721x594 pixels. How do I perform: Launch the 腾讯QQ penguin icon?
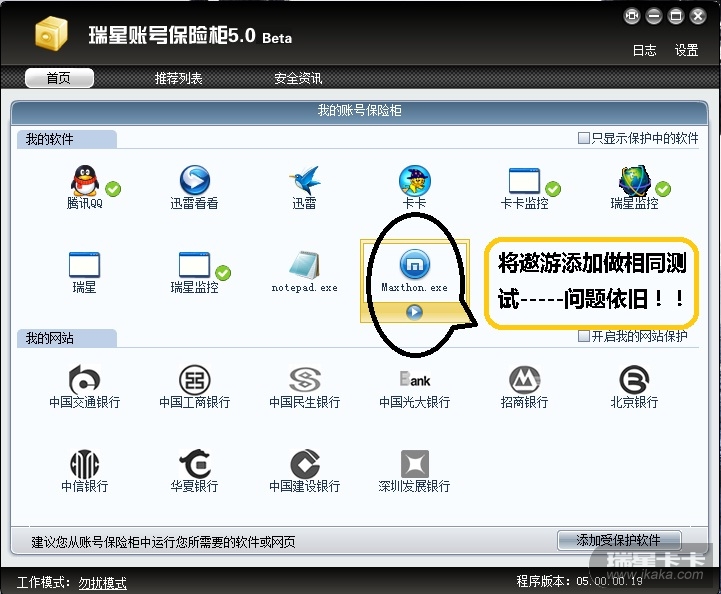pyautogui.click(x=85, y=180)
